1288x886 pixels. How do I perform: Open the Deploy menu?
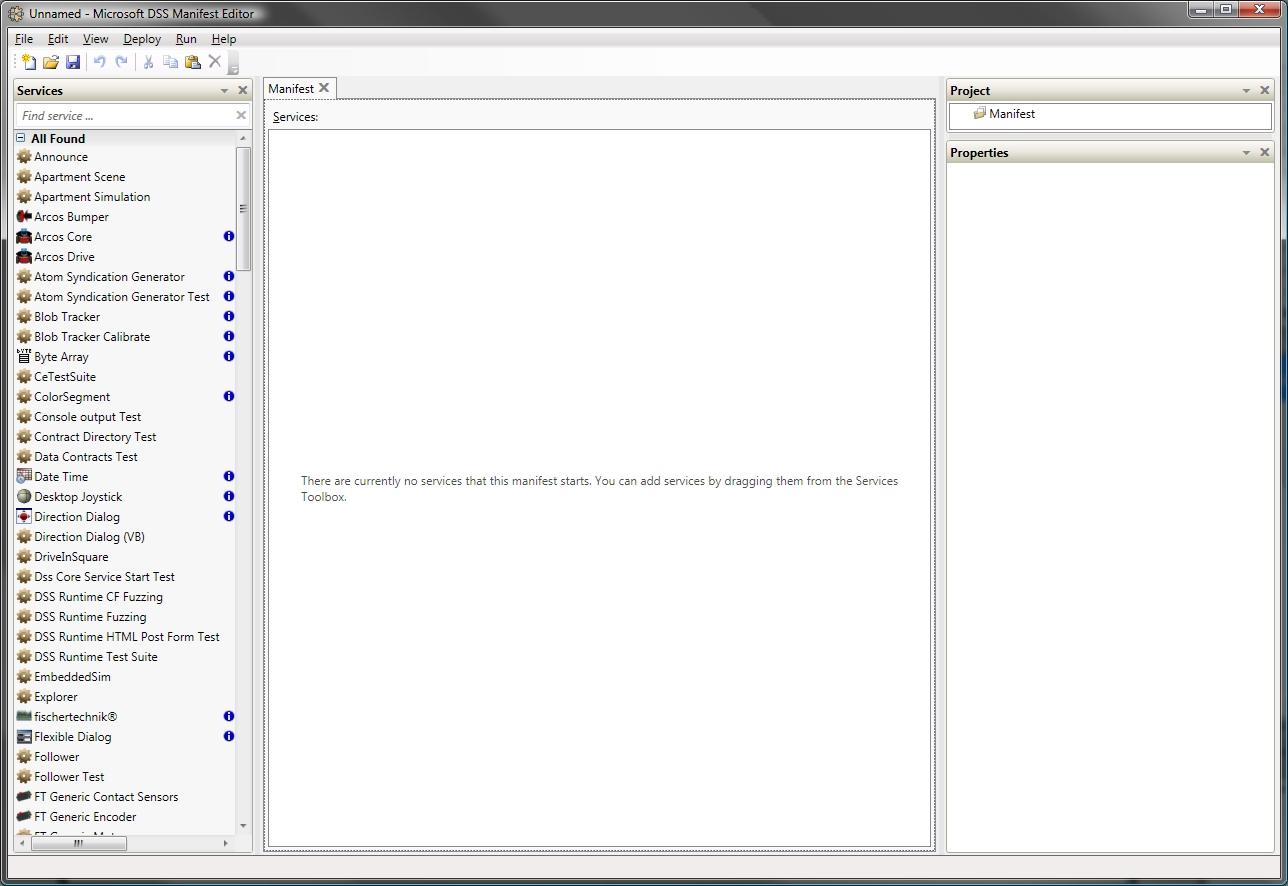142,39
